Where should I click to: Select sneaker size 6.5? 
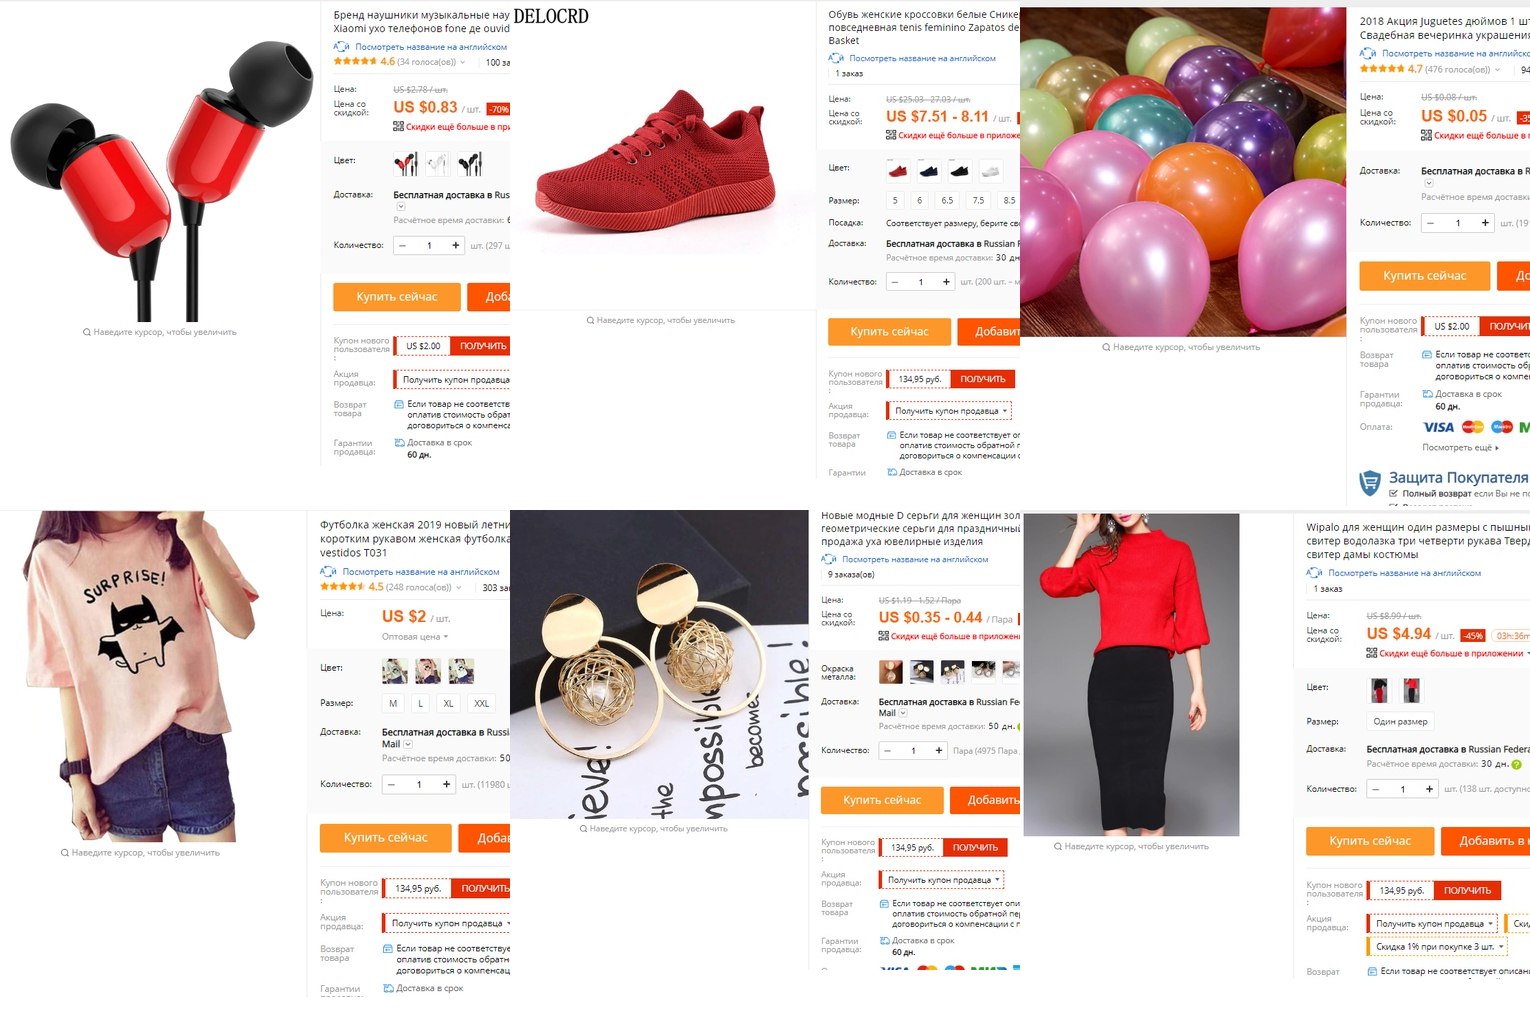tap(947, 201)
